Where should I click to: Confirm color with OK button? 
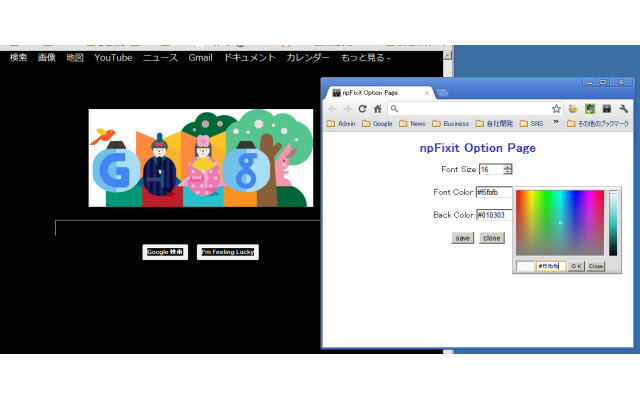point(576,266)
